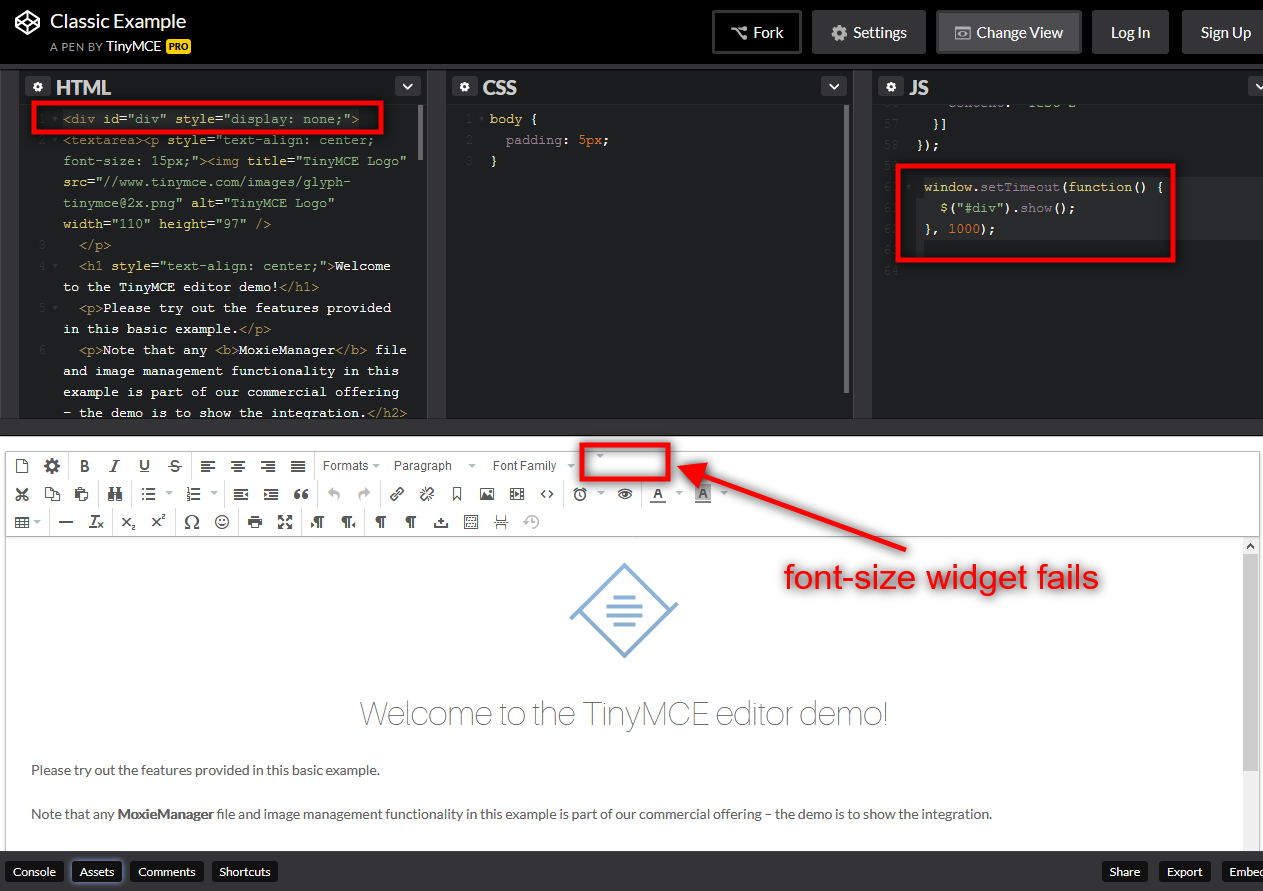The height and width of the screenshot is (891, 1263).
Task: Set right-to-left text direction icon
Action: 348,522
